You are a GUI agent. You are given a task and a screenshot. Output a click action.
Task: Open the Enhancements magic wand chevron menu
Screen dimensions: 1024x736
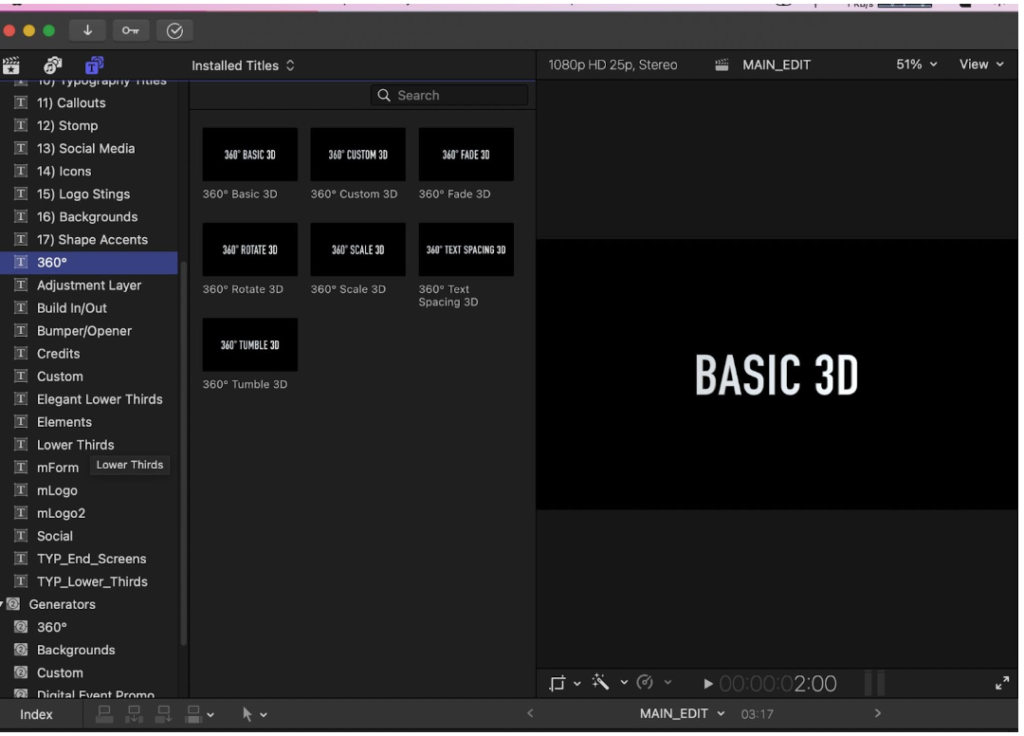(x=624, y=682)
